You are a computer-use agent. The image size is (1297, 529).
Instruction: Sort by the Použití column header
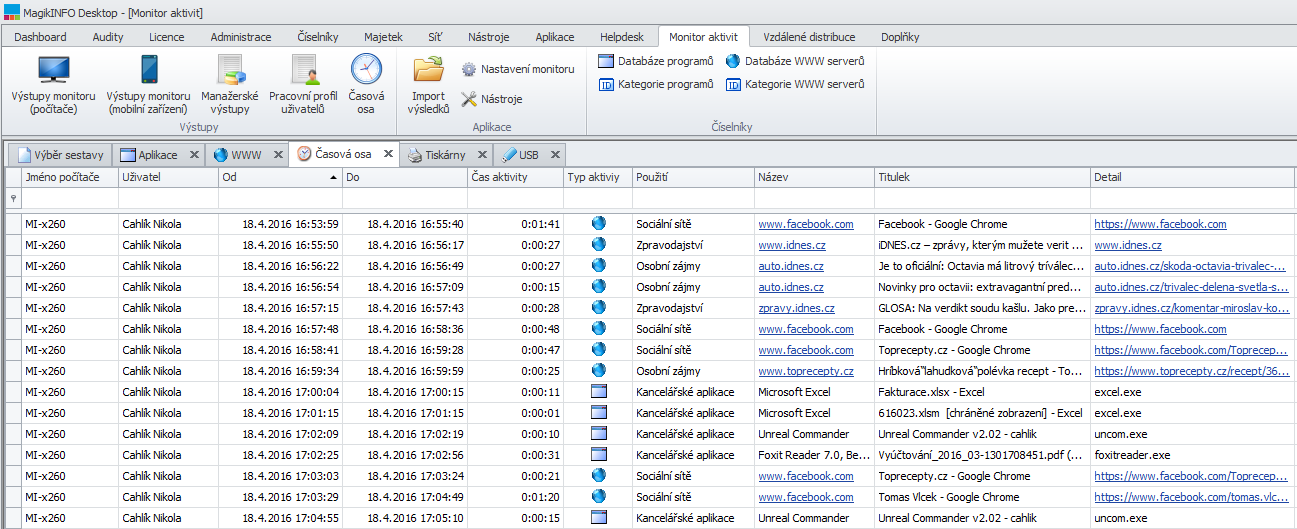pos(693,177)
